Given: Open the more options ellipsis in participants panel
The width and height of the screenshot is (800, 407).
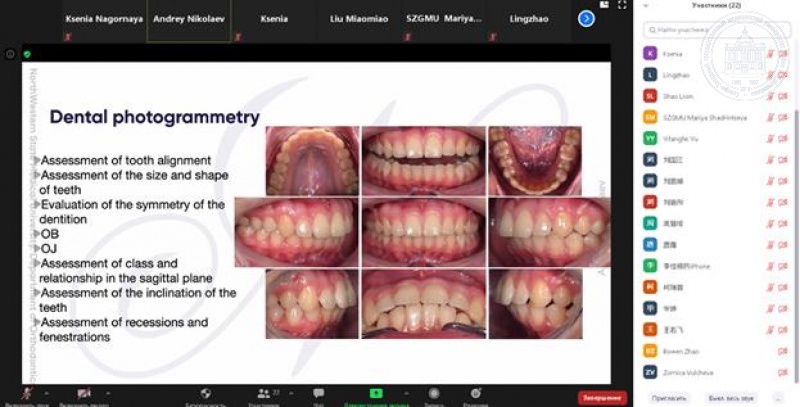Looking at the screenshot, I should (x=778, y=398).
